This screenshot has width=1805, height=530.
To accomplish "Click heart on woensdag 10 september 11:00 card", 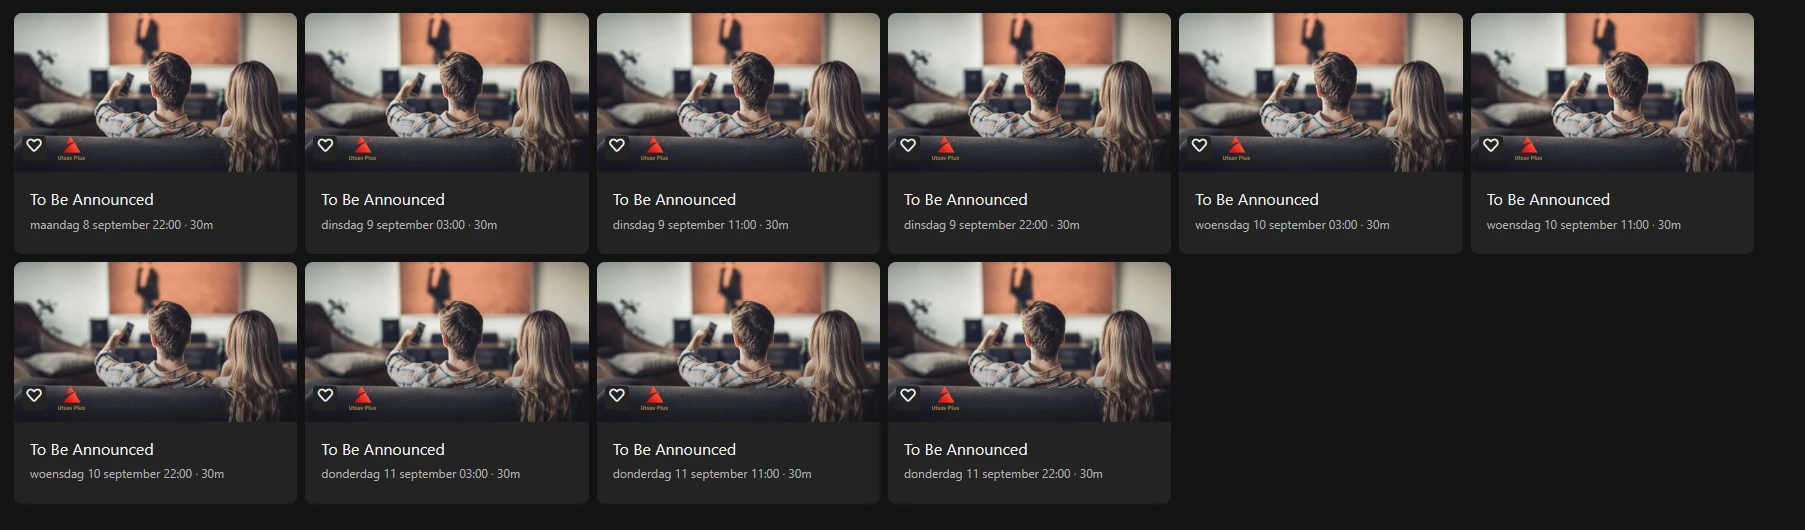I will pyautogui.click(x=1491, y=146).
